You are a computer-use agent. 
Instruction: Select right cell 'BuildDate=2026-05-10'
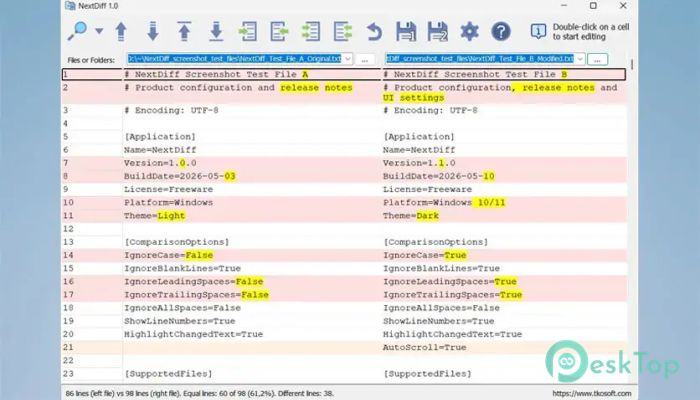click(504, 176)
